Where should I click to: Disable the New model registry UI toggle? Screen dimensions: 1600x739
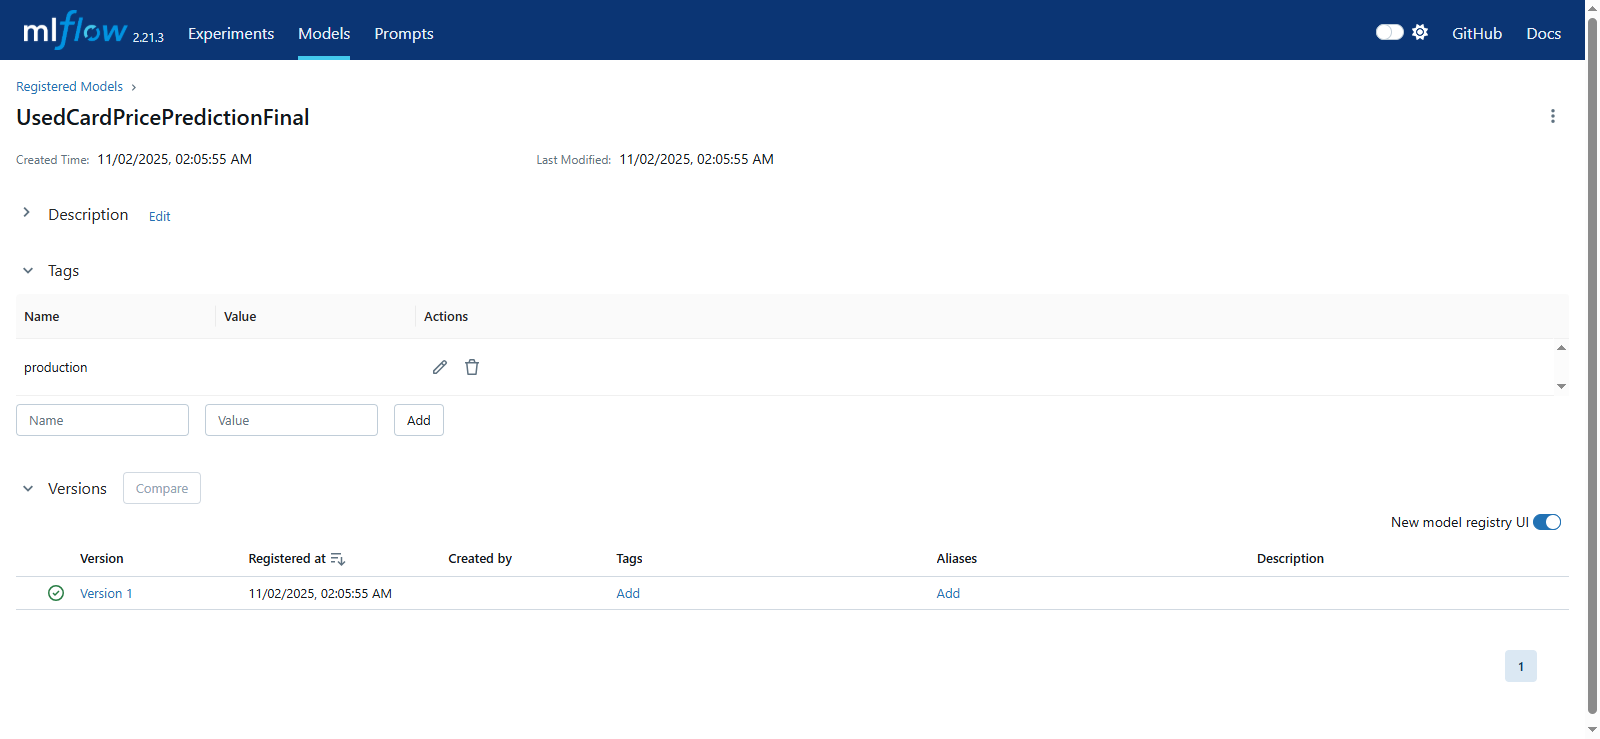pyautogui.click(x=1546, y=522)
